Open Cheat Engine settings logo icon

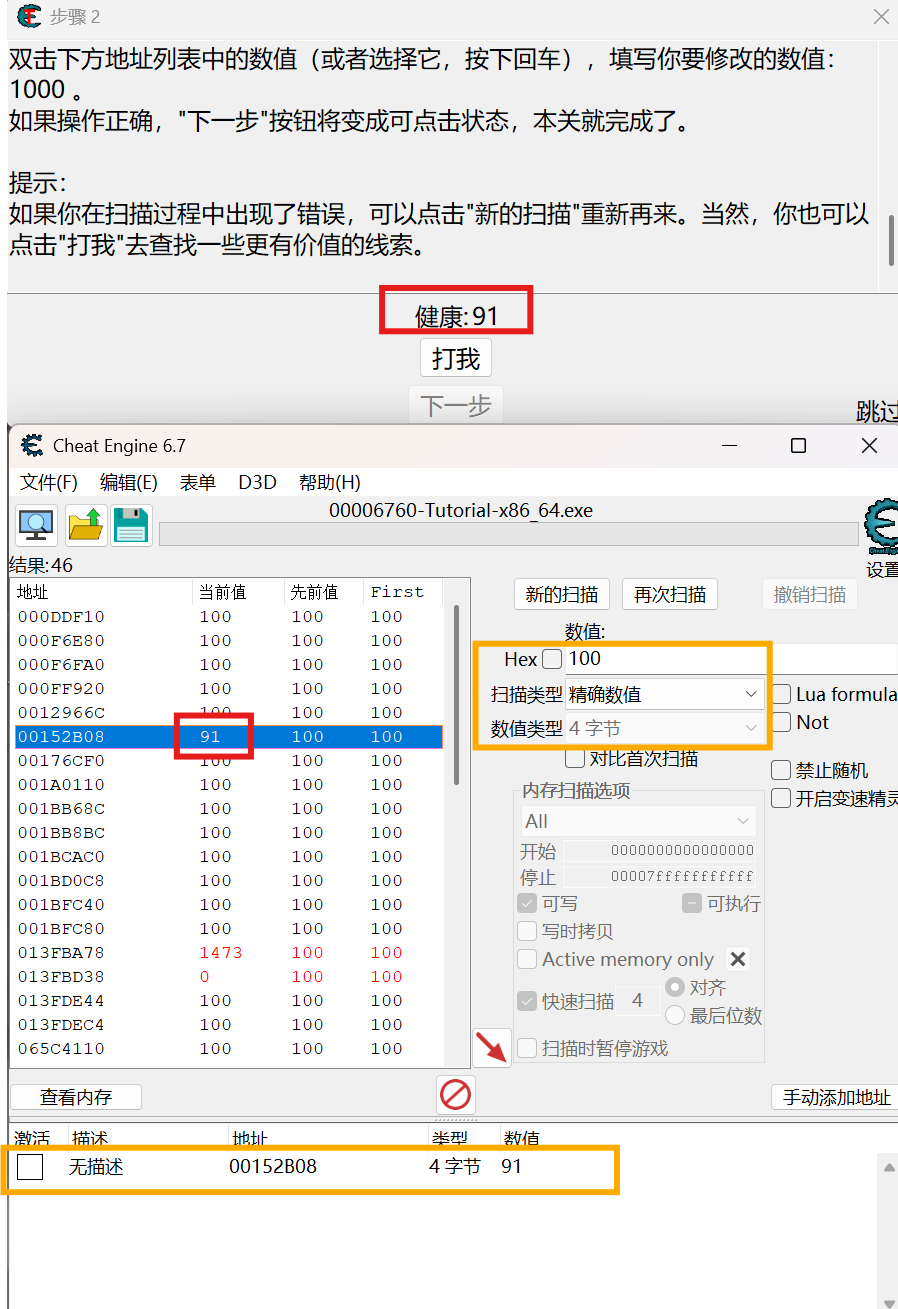[x=881, y=527]
